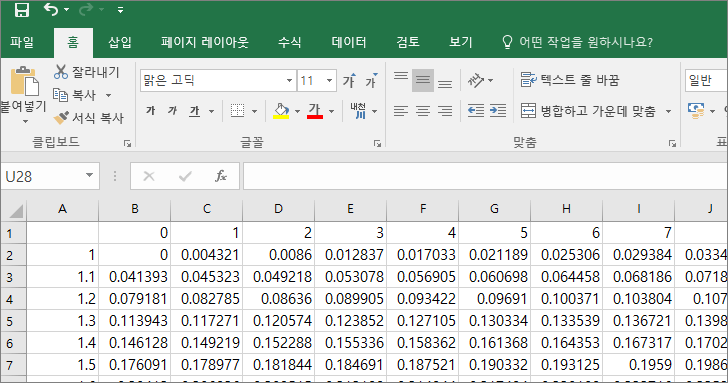The width and height of the screenshot is (728, 383).
Task: Open the 데이터 ribbon tab
Action: 349,43
